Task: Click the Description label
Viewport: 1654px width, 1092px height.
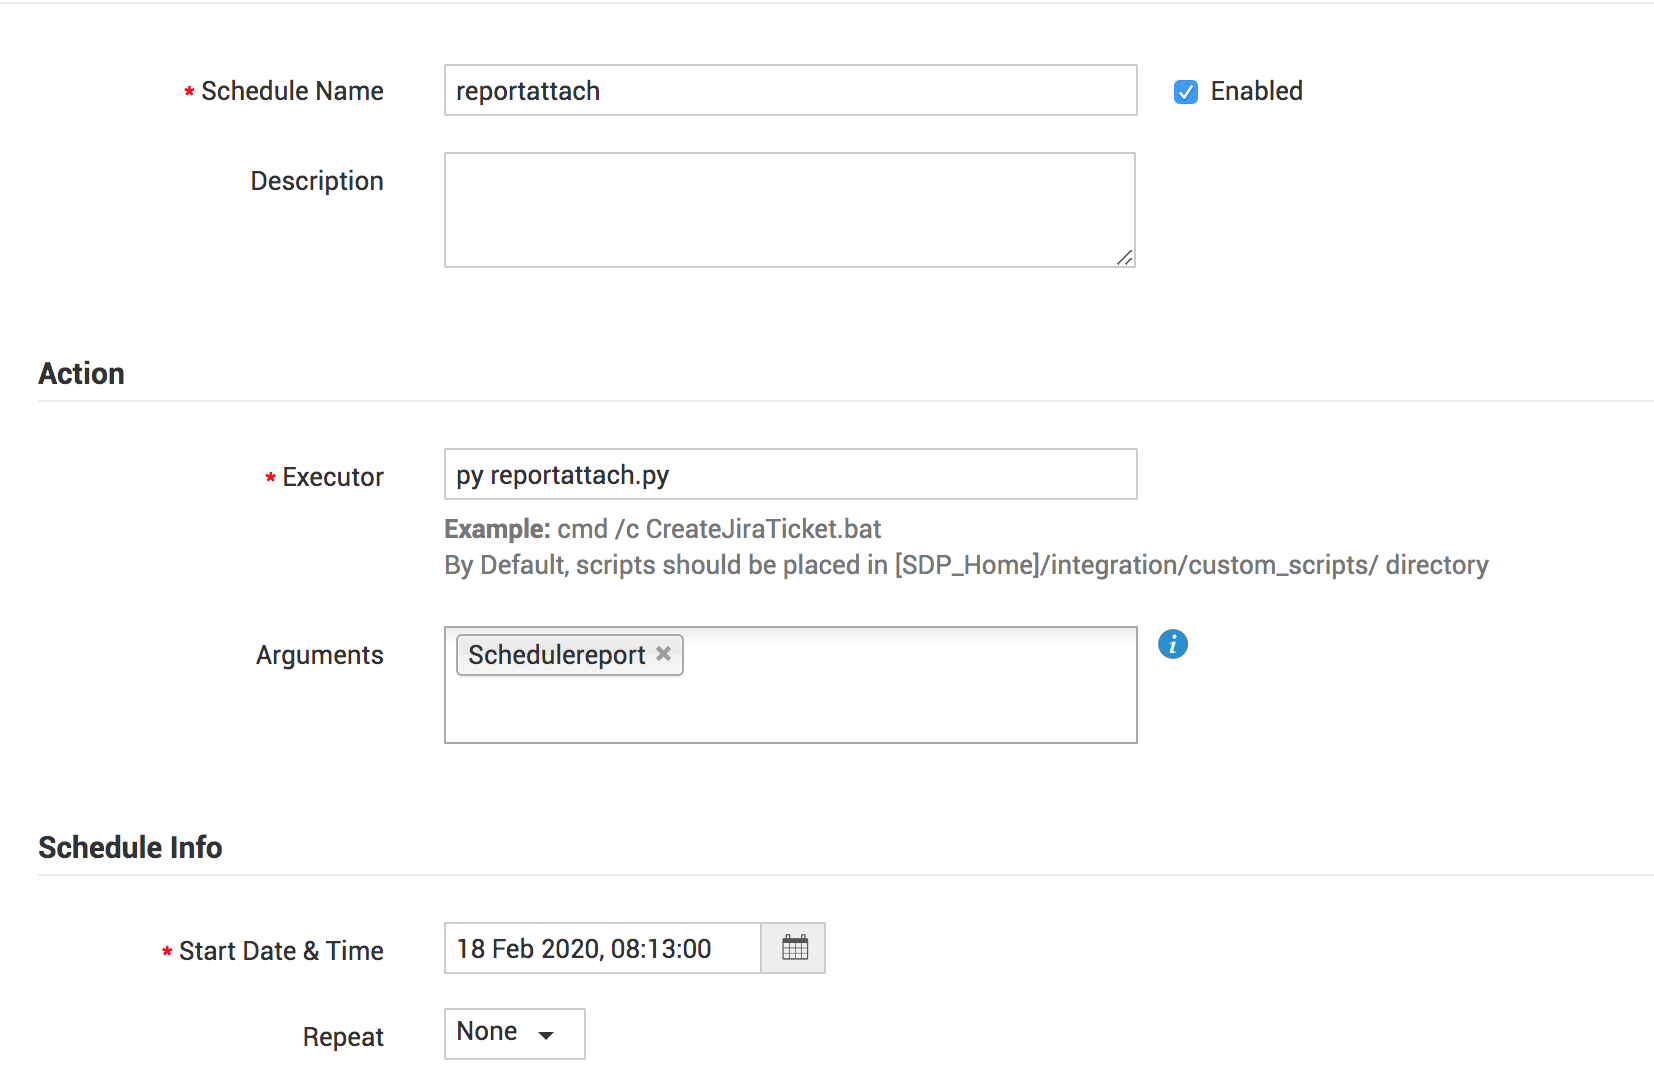Action: [316, 181]
